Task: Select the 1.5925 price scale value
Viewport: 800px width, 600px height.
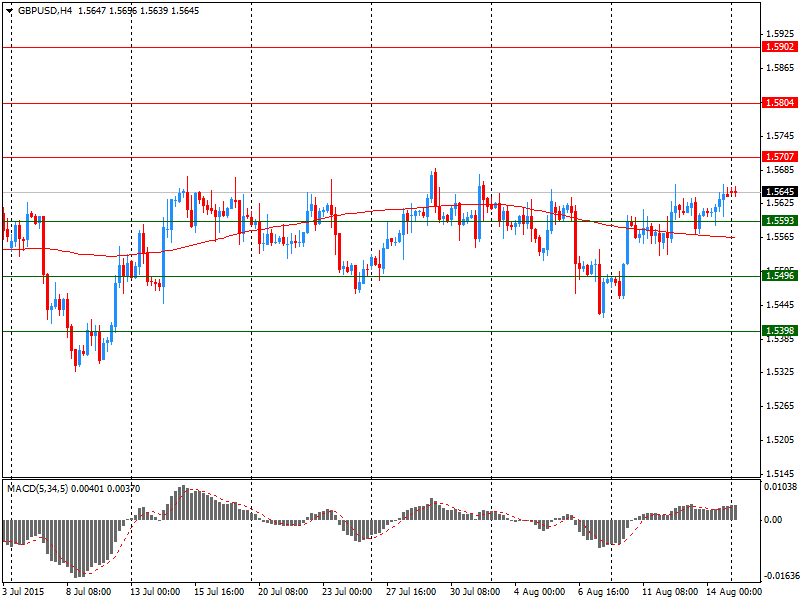Action: [781, 34]
